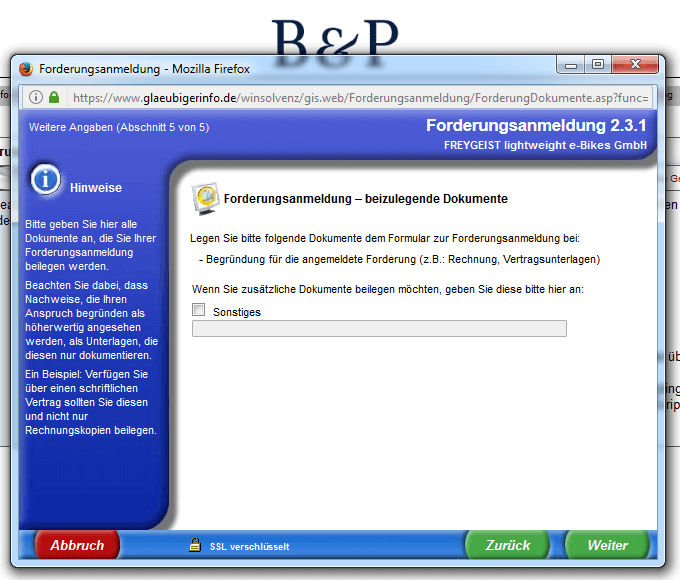The height and width of the screenshot is (580, 680).
Task: Continue with the Weiter button
Action: (x=607, y=545)
